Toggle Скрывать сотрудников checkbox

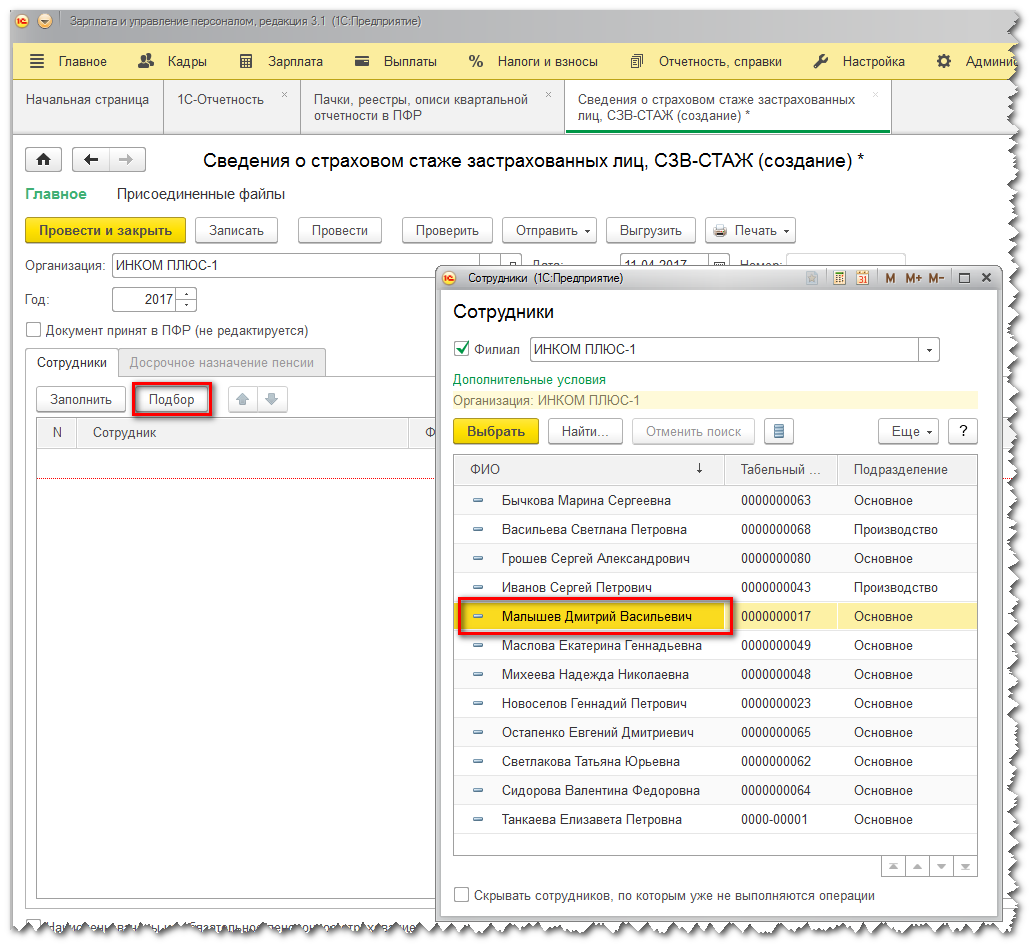click(x=461, y=895)
